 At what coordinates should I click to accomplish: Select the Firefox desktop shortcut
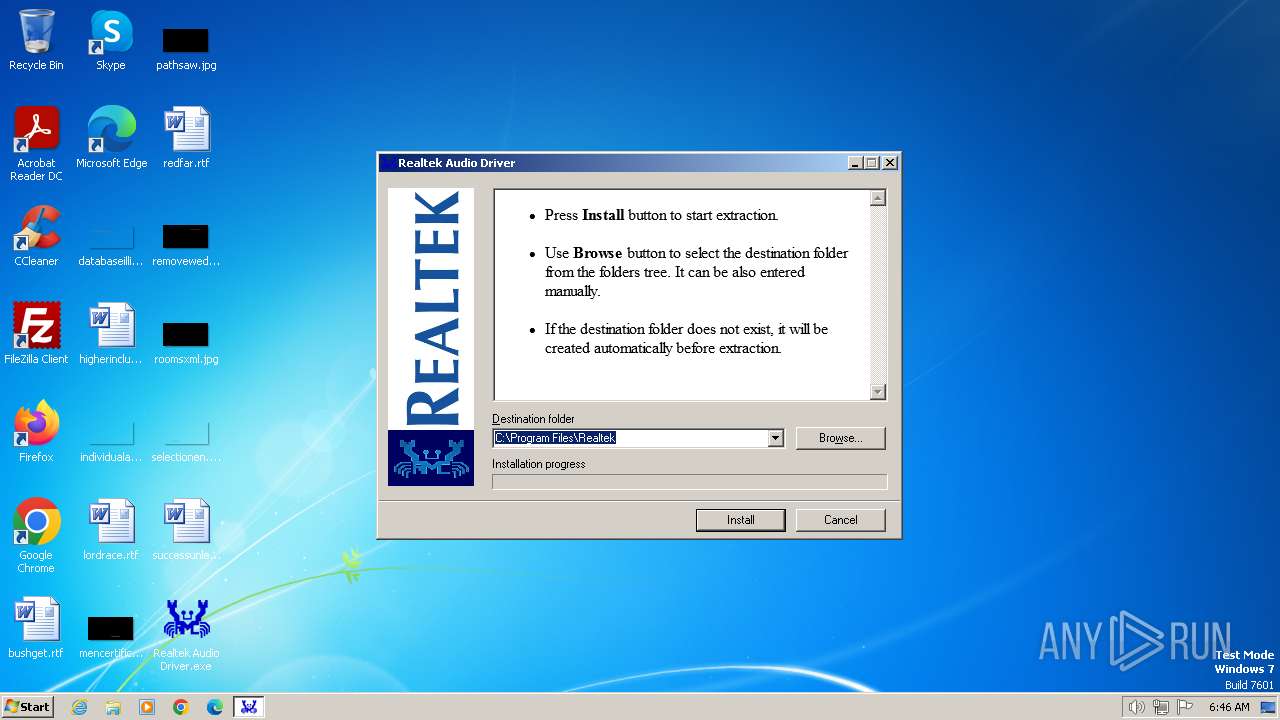tap(36, 432)
